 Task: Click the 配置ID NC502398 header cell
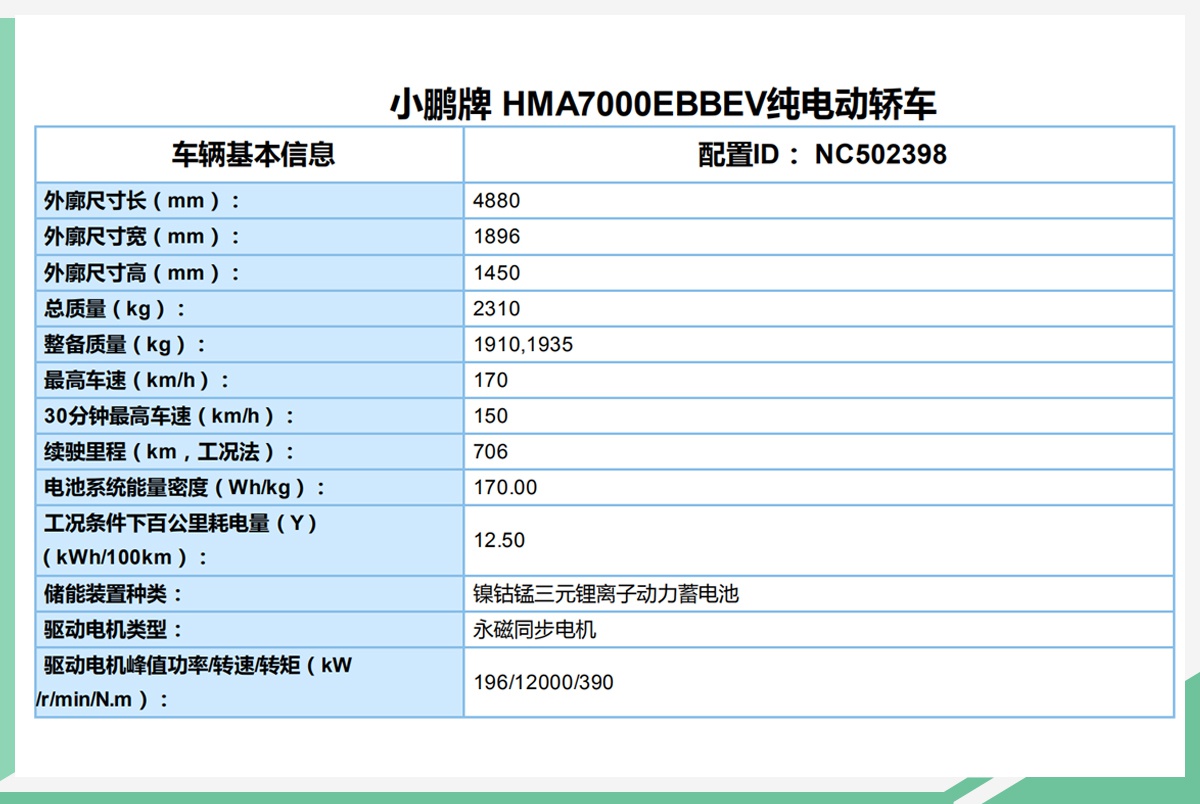pos(820,156)
